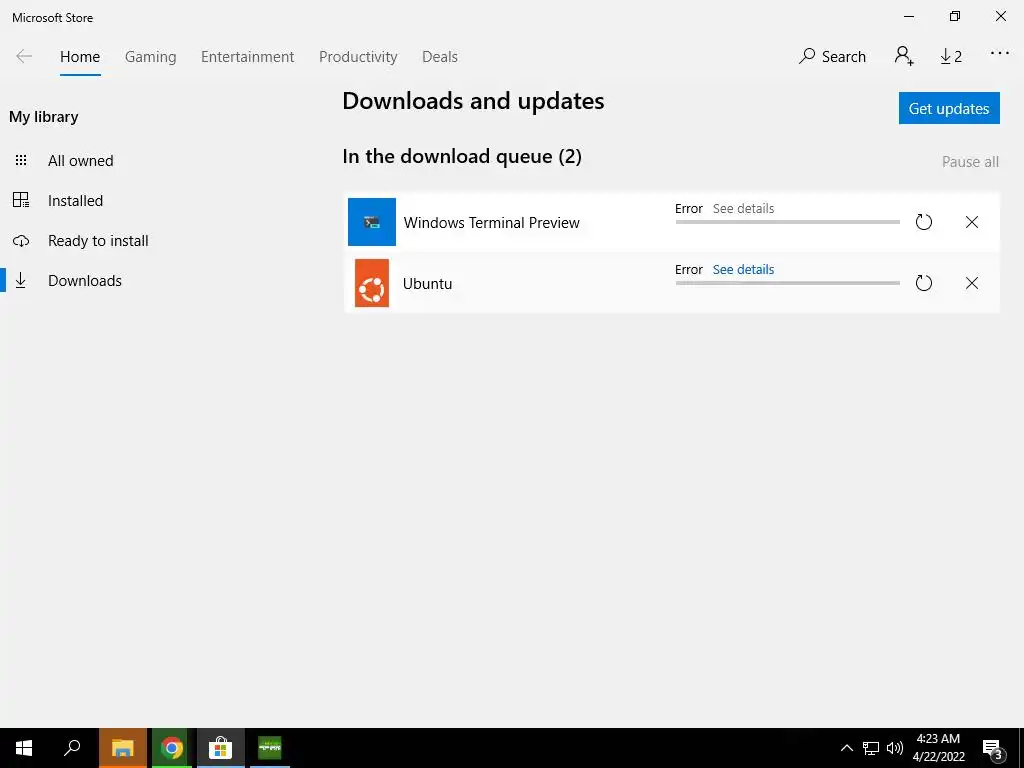Click the Ubuntu app name

427,283
